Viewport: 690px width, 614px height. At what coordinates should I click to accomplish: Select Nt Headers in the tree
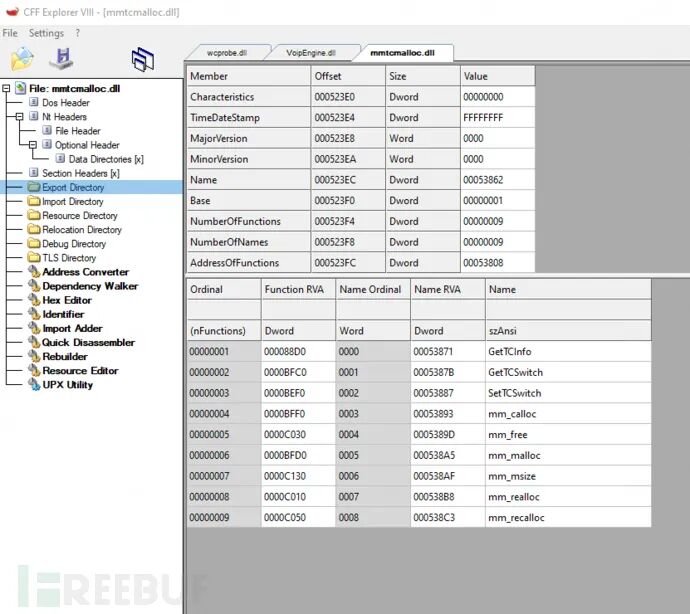click(x=64, y=117)
